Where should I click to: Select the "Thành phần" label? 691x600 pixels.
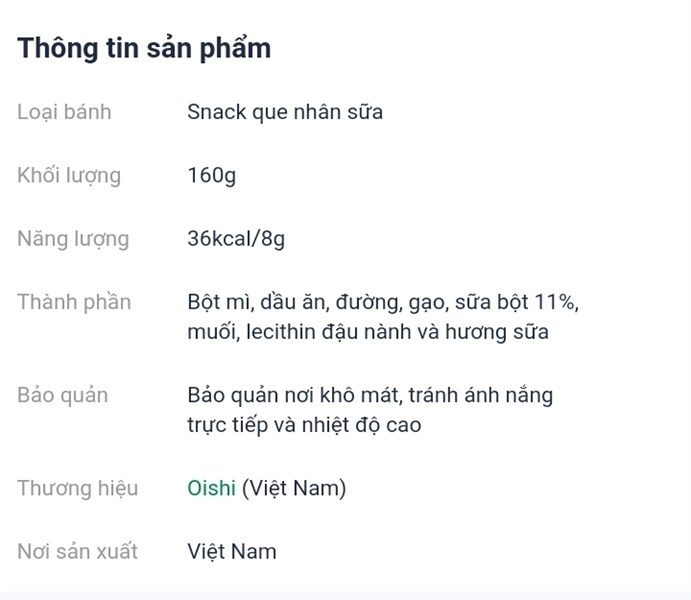click(x=74, y=302)
